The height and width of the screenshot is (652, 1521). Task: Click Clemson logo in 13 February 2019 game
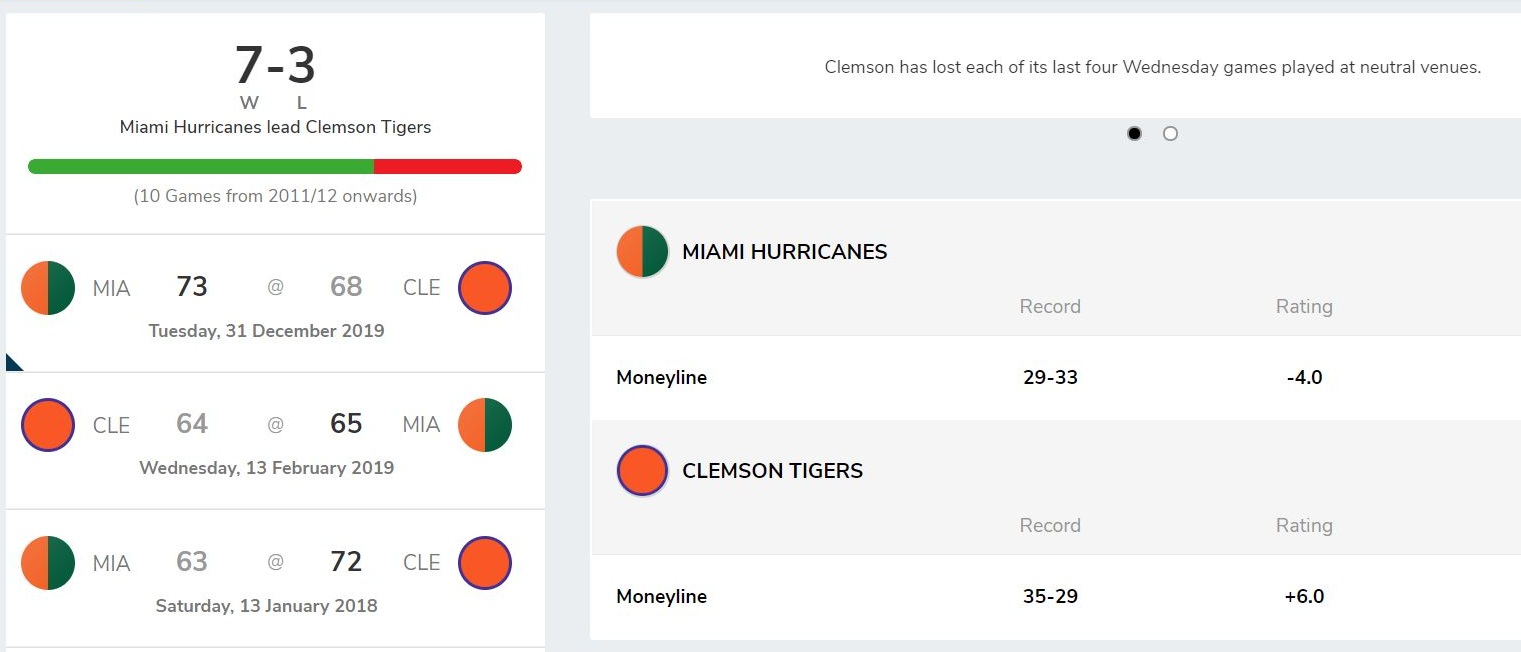point(48,425)
